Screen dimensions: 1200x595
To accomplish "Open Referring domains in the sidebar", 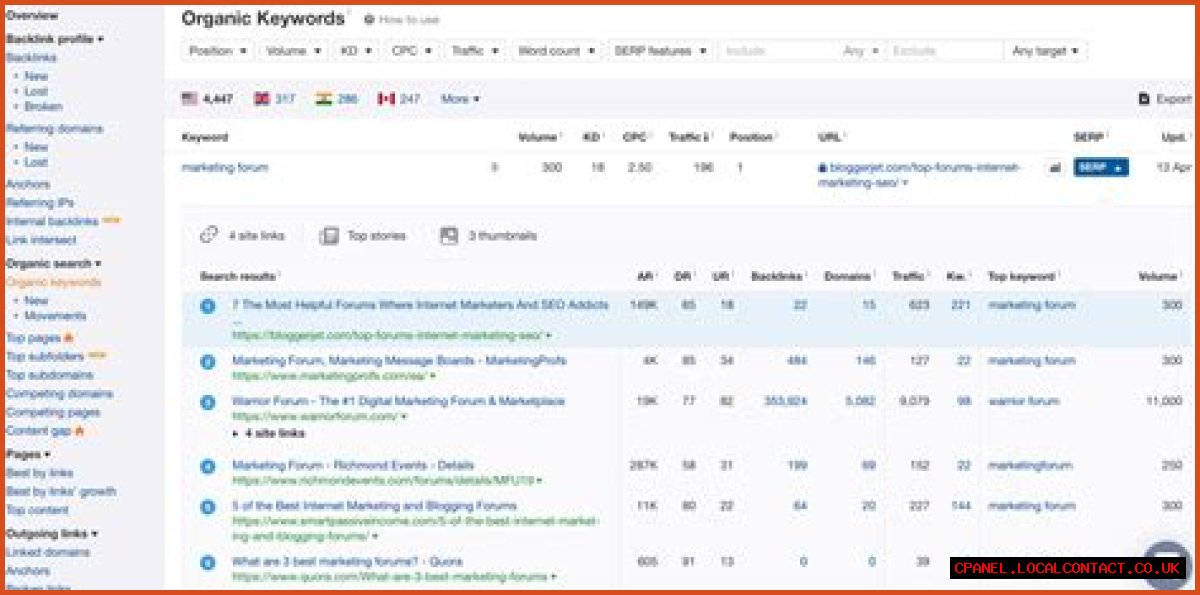I will pos(54,129).
